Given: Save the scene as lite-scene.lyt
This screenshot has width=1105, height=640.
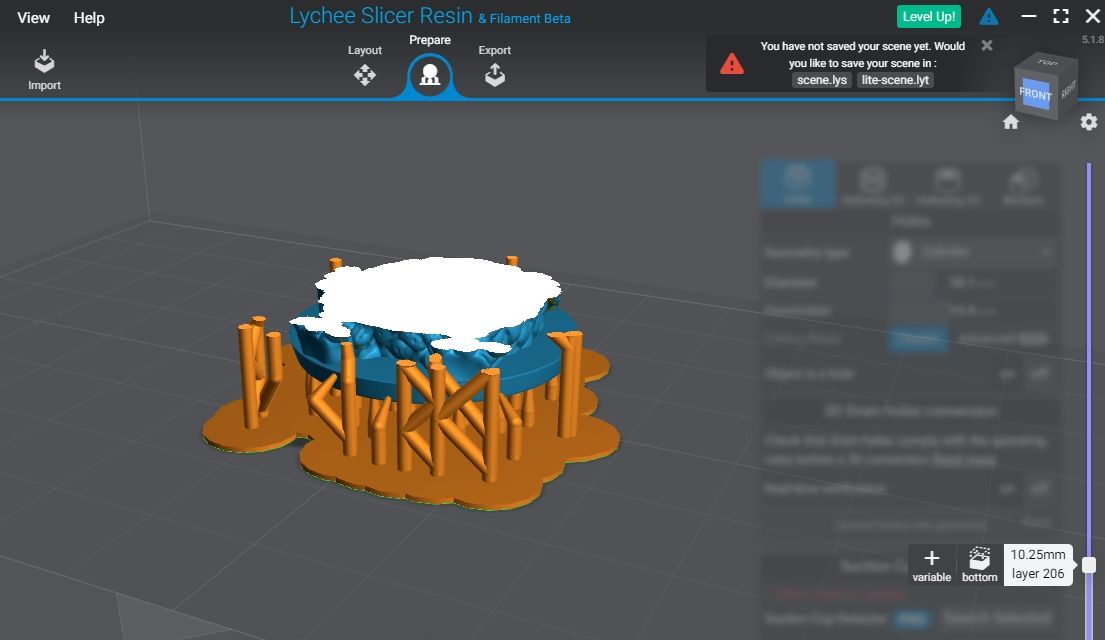Looking at the screenshot, I should [895, 80].
